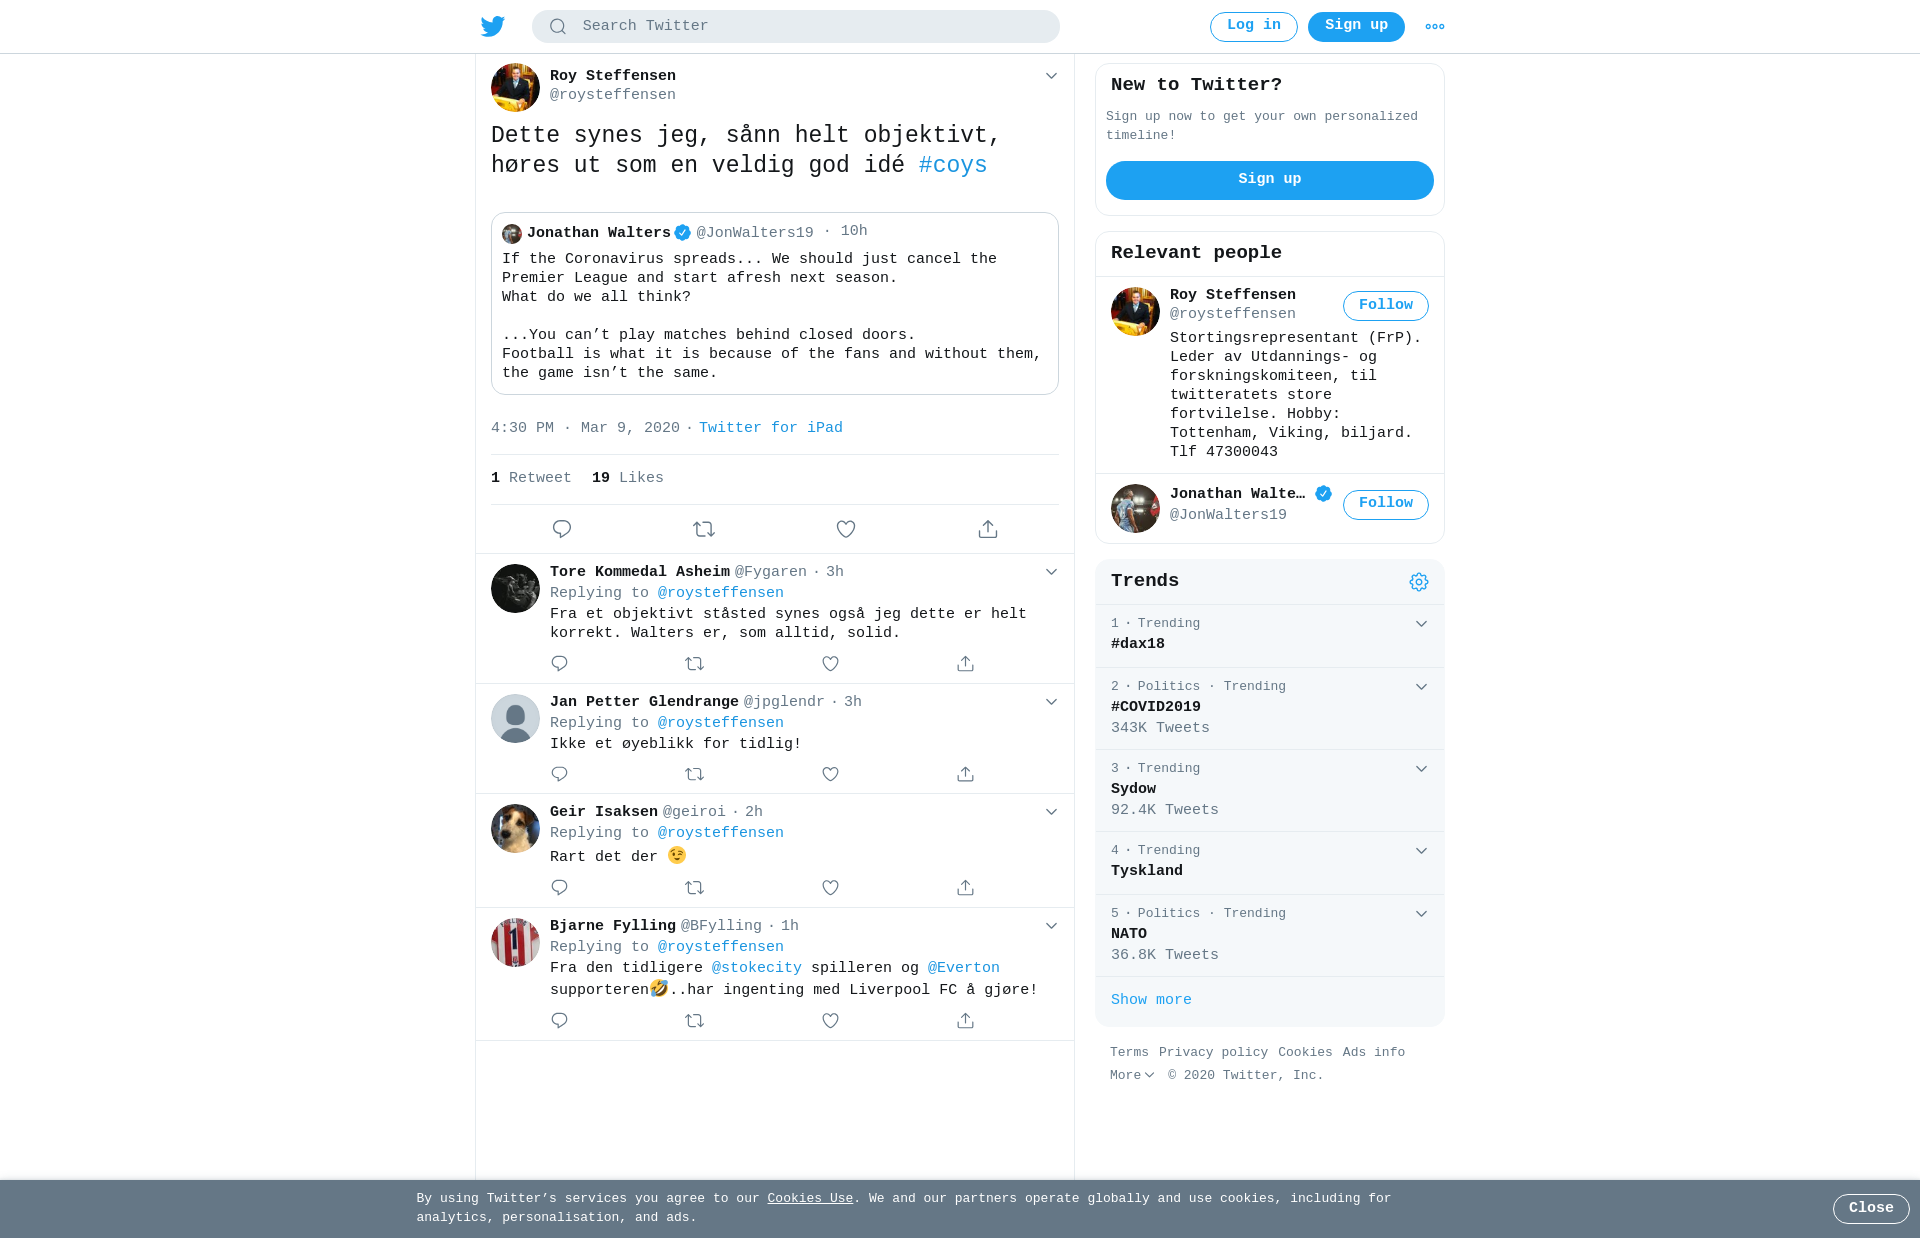
Task: Reply to Geir Isaksen's comment
Action: tap(559, 888)
